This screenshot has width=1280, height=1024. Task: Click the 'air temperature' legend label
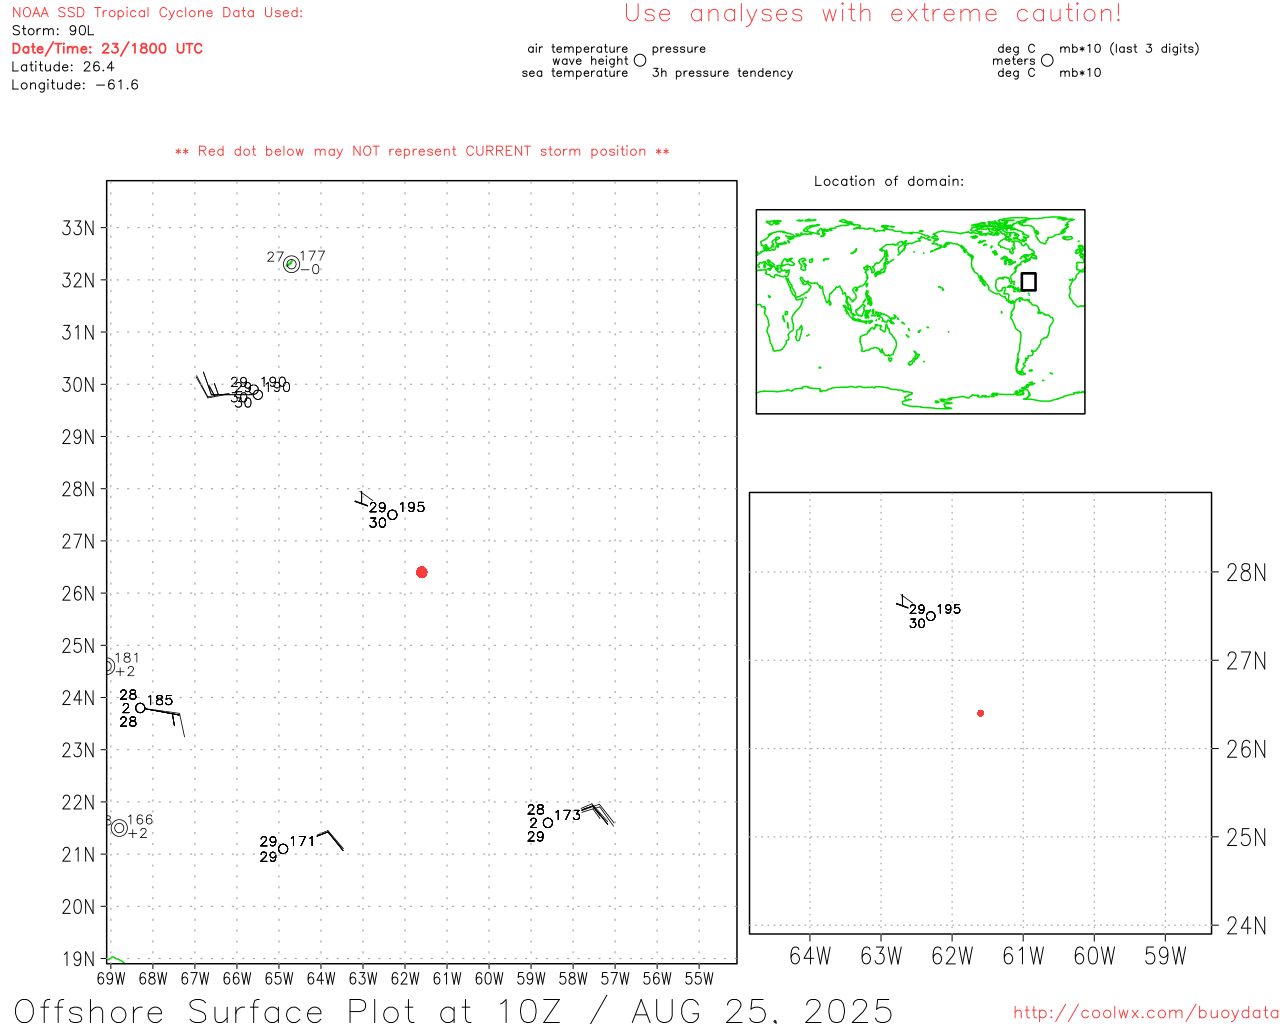coord(578,49)
